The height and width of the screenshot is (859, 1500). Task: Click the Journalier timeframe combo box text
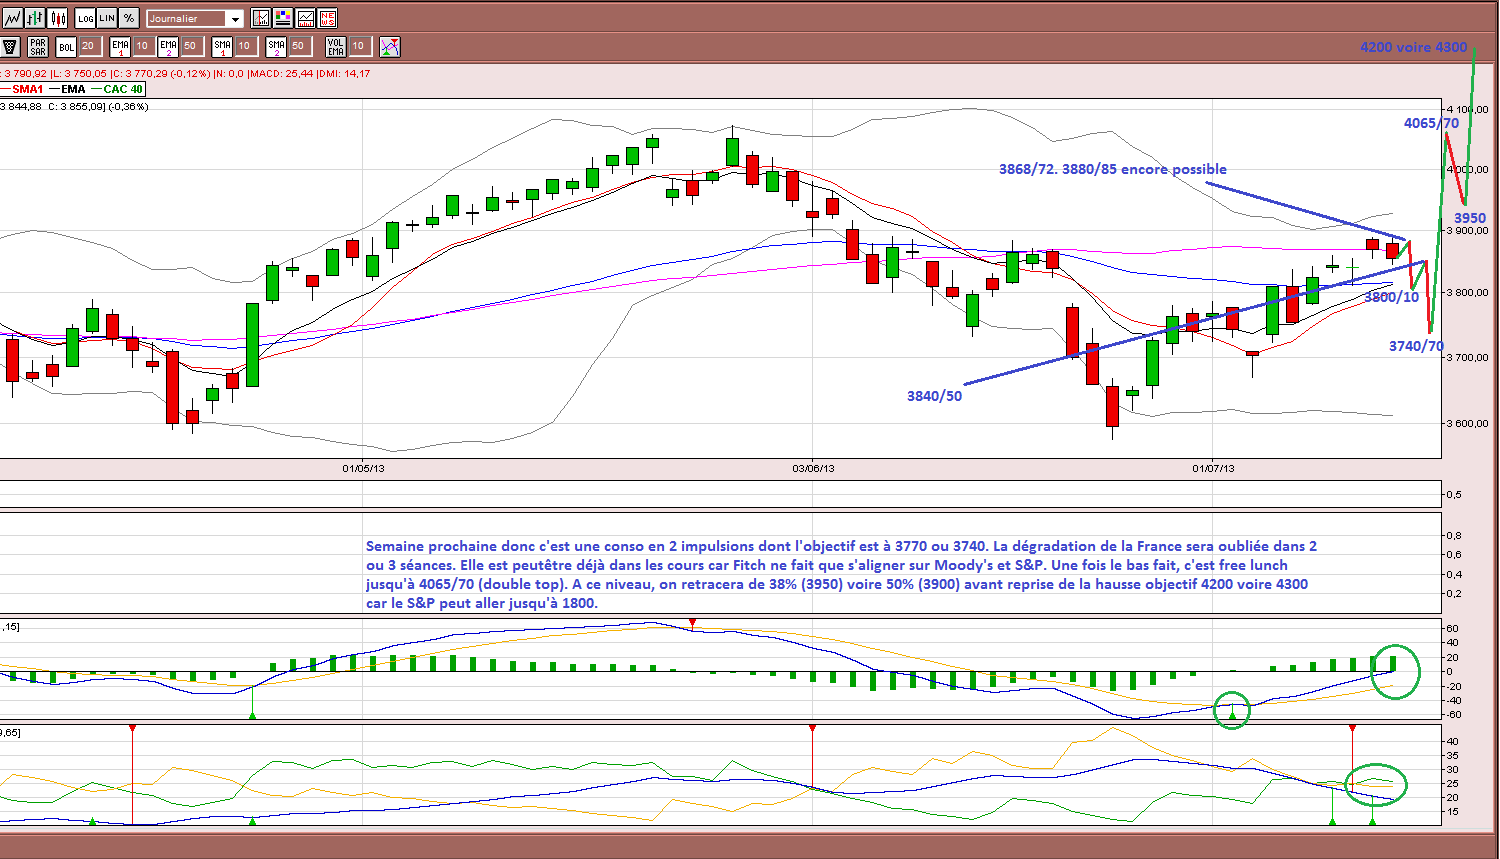click(186, 19)
